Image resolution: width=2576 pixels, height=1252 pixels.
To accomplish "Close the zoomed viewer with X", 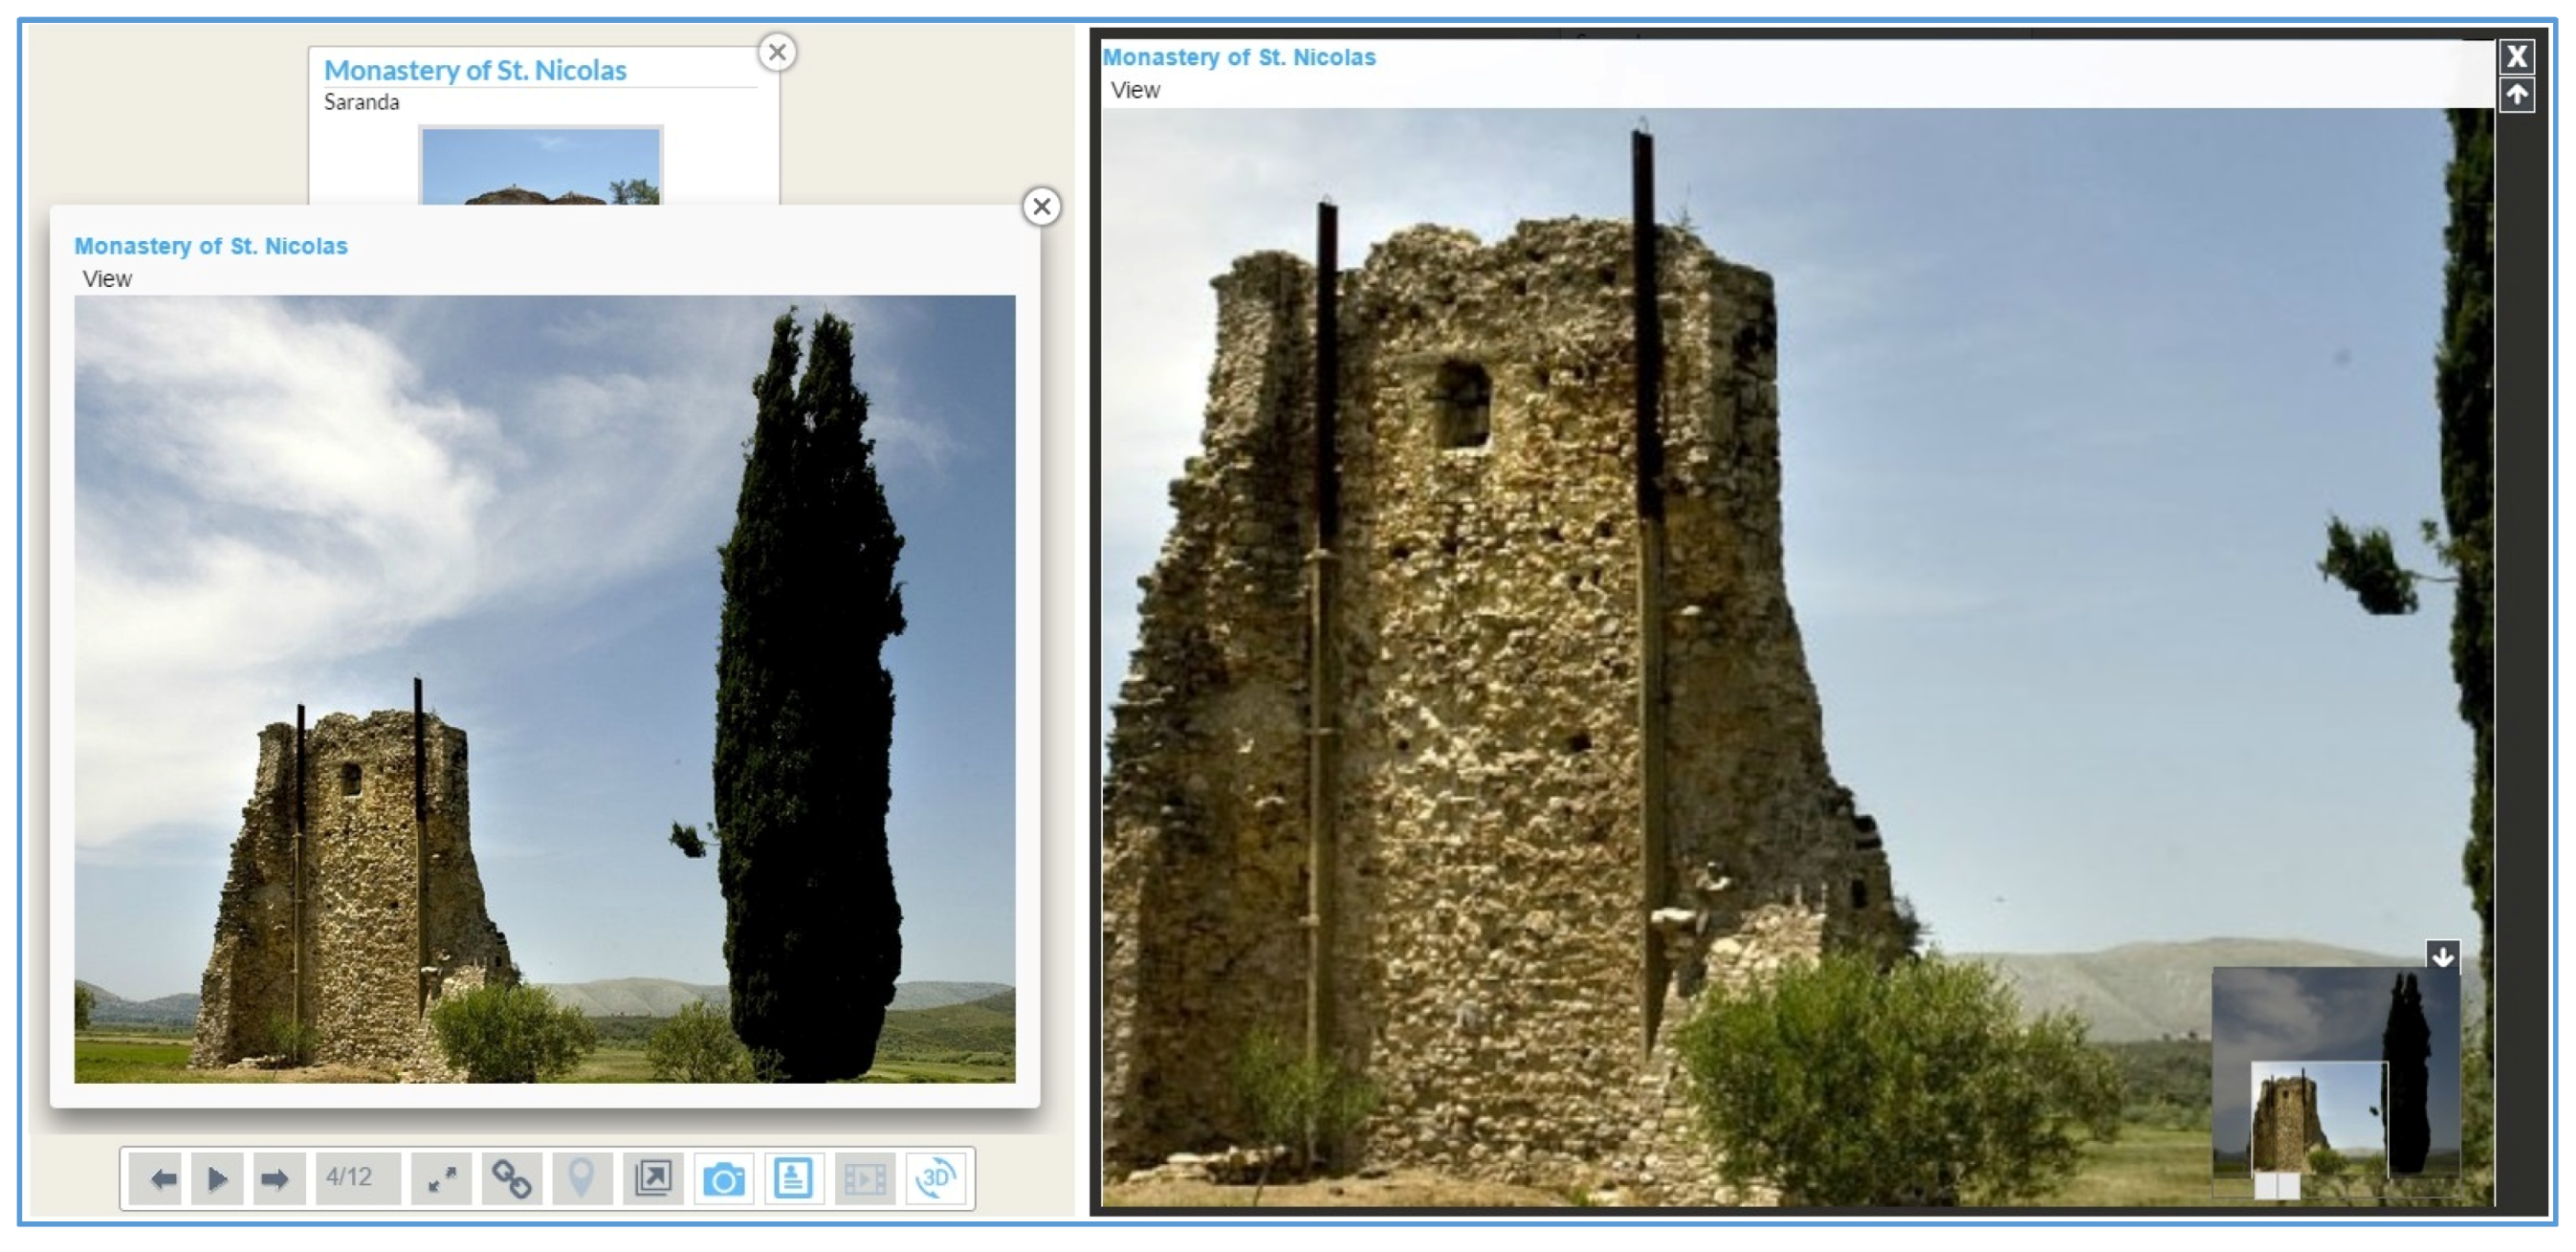I will (2516, 56).
